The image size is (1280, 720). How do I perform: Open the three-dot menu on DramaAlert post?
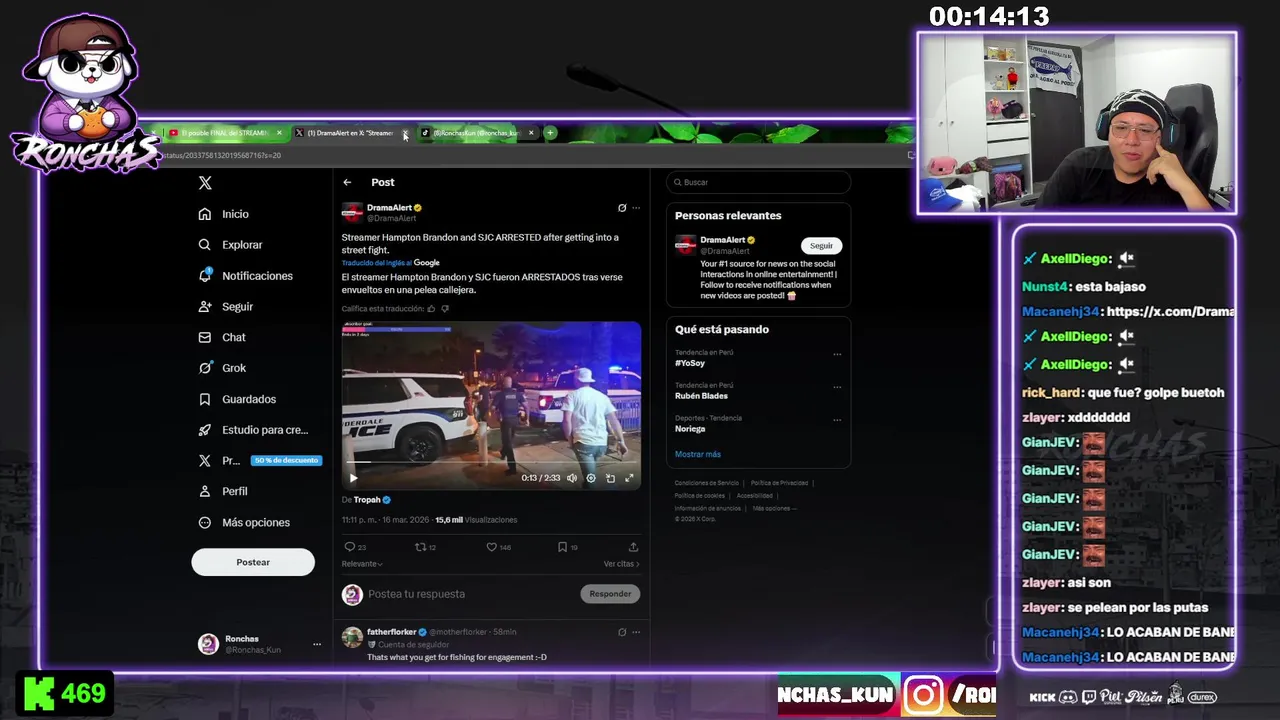[x=636, y=208]
